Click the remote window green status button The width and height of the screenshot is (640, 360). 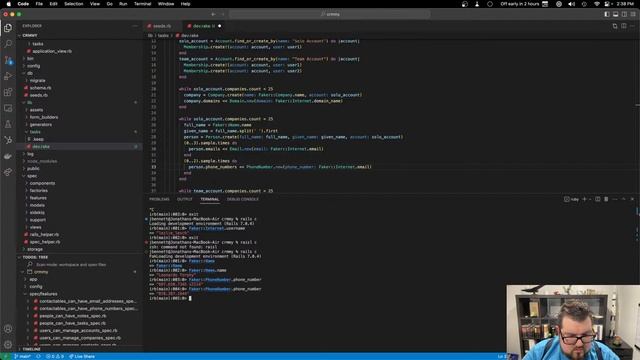[5, 356]
